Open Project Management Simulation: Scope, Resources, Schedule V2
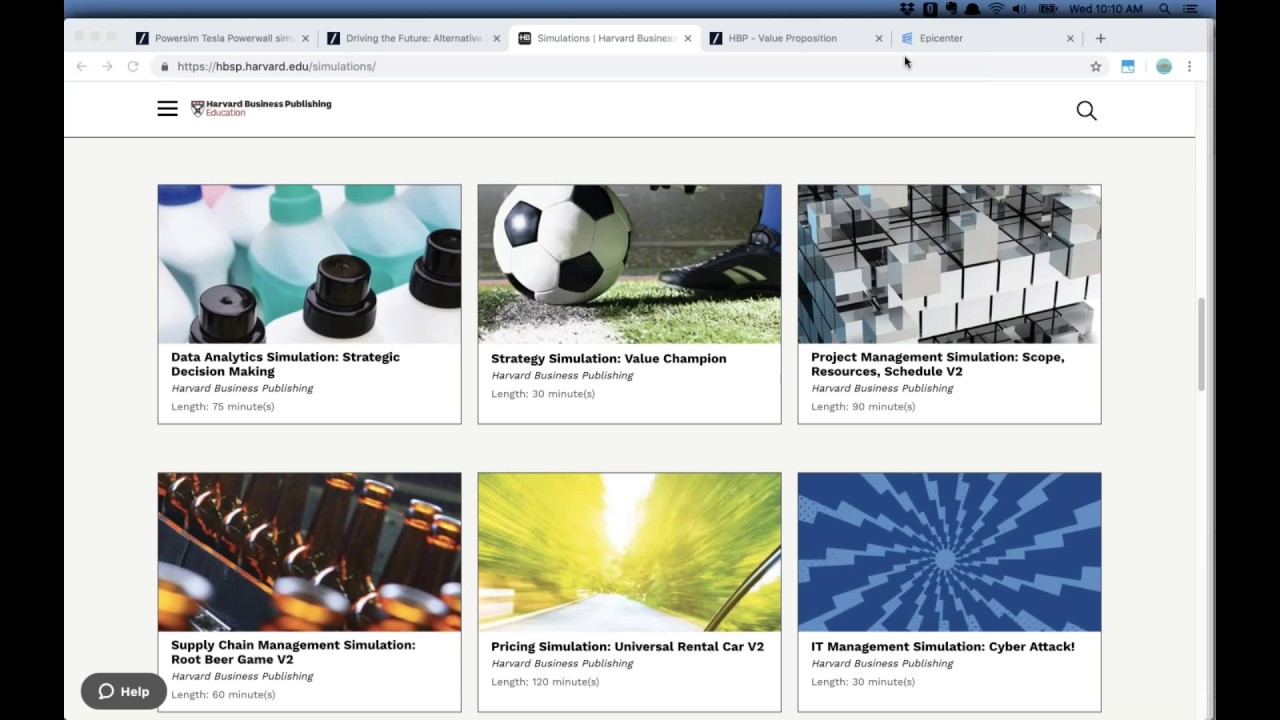The height and width of the screenshot is (720, 1280). pyautogui.click(x=938, y=364)
